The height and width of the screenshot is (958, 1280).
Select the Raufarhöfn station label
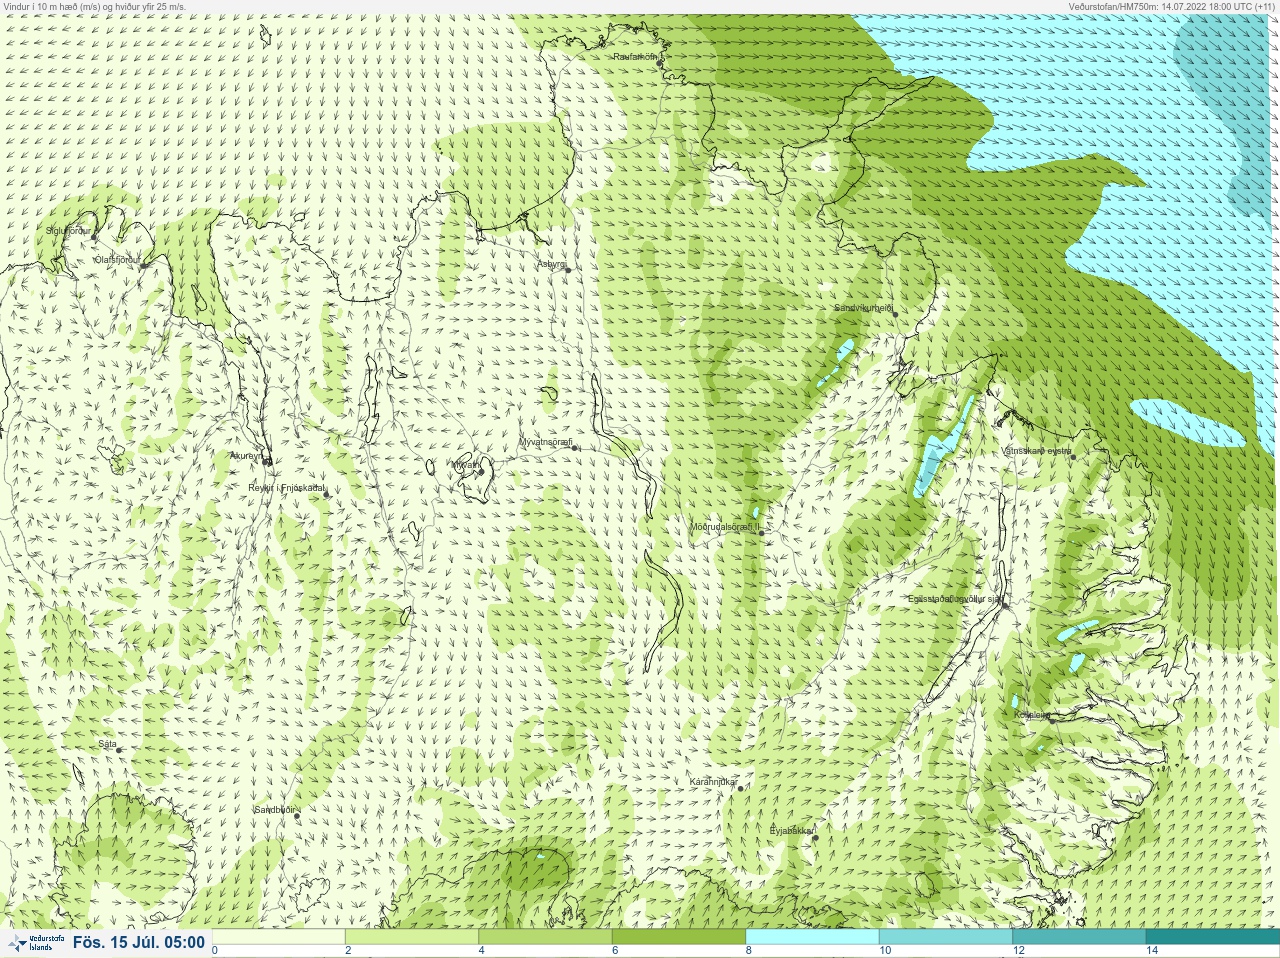tap(635, 57)
